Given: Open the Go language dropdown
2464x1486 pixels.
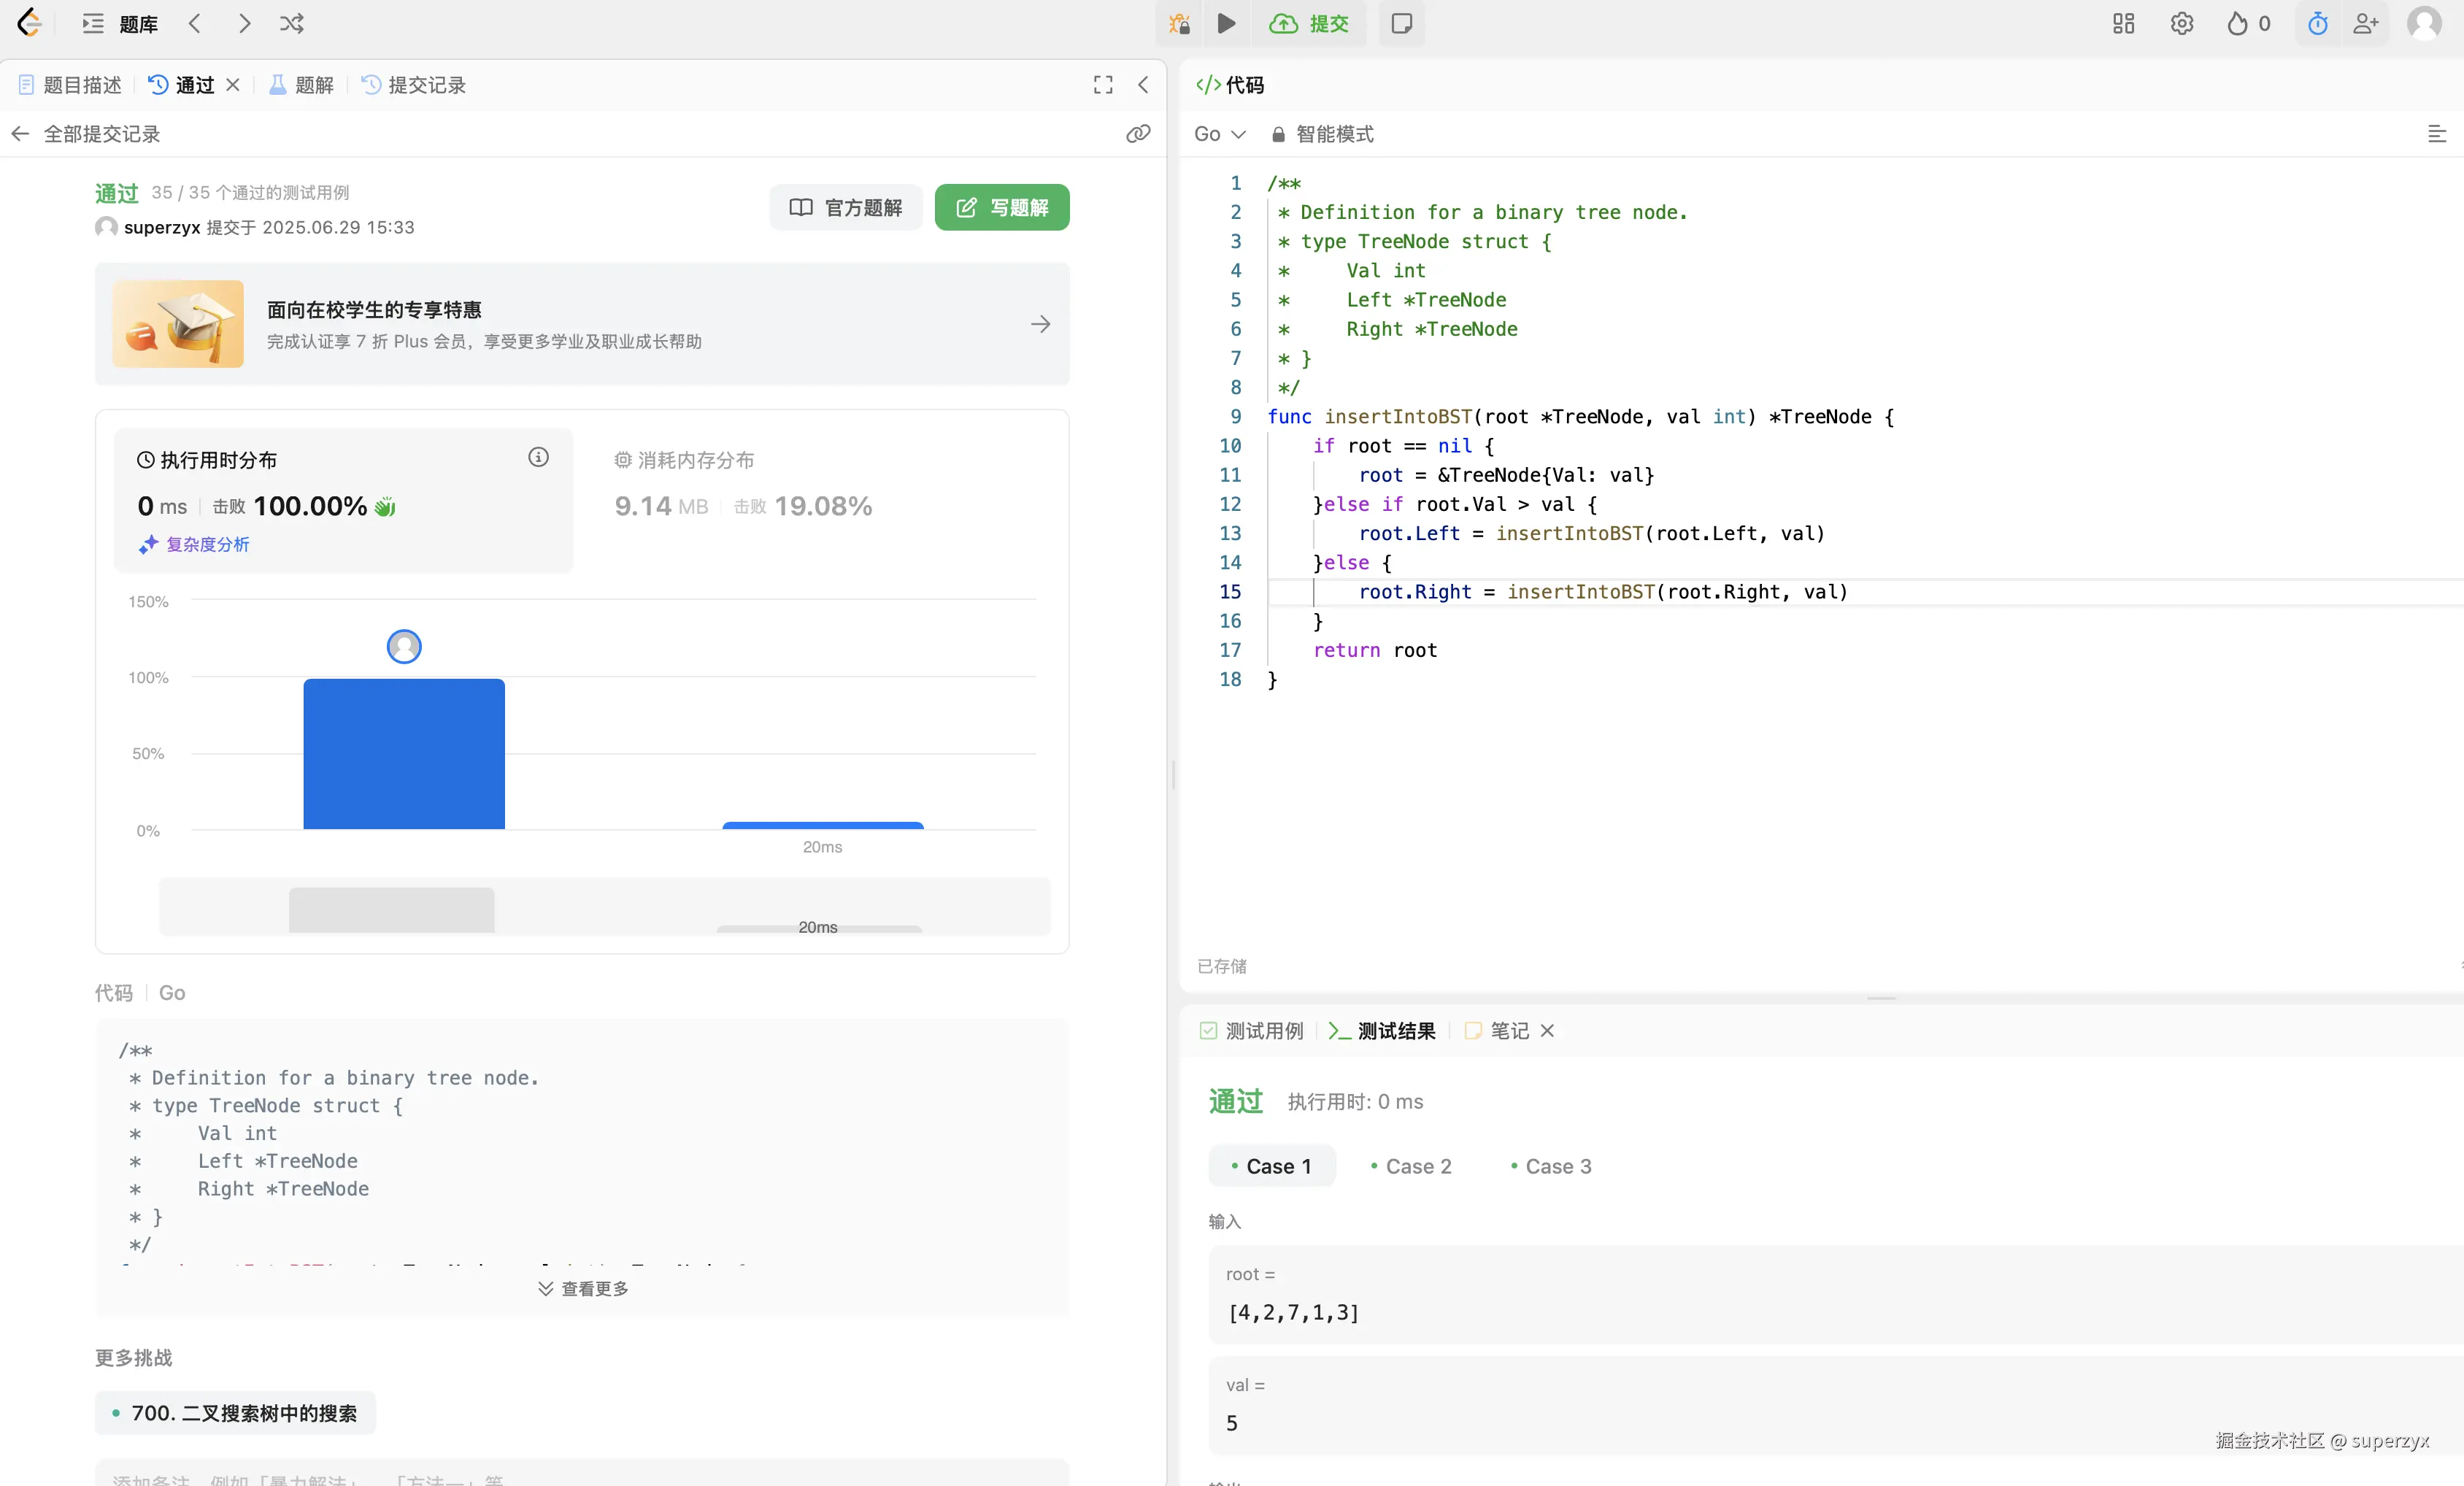Looking at the screenshot, I should (x=1218, y=134).
